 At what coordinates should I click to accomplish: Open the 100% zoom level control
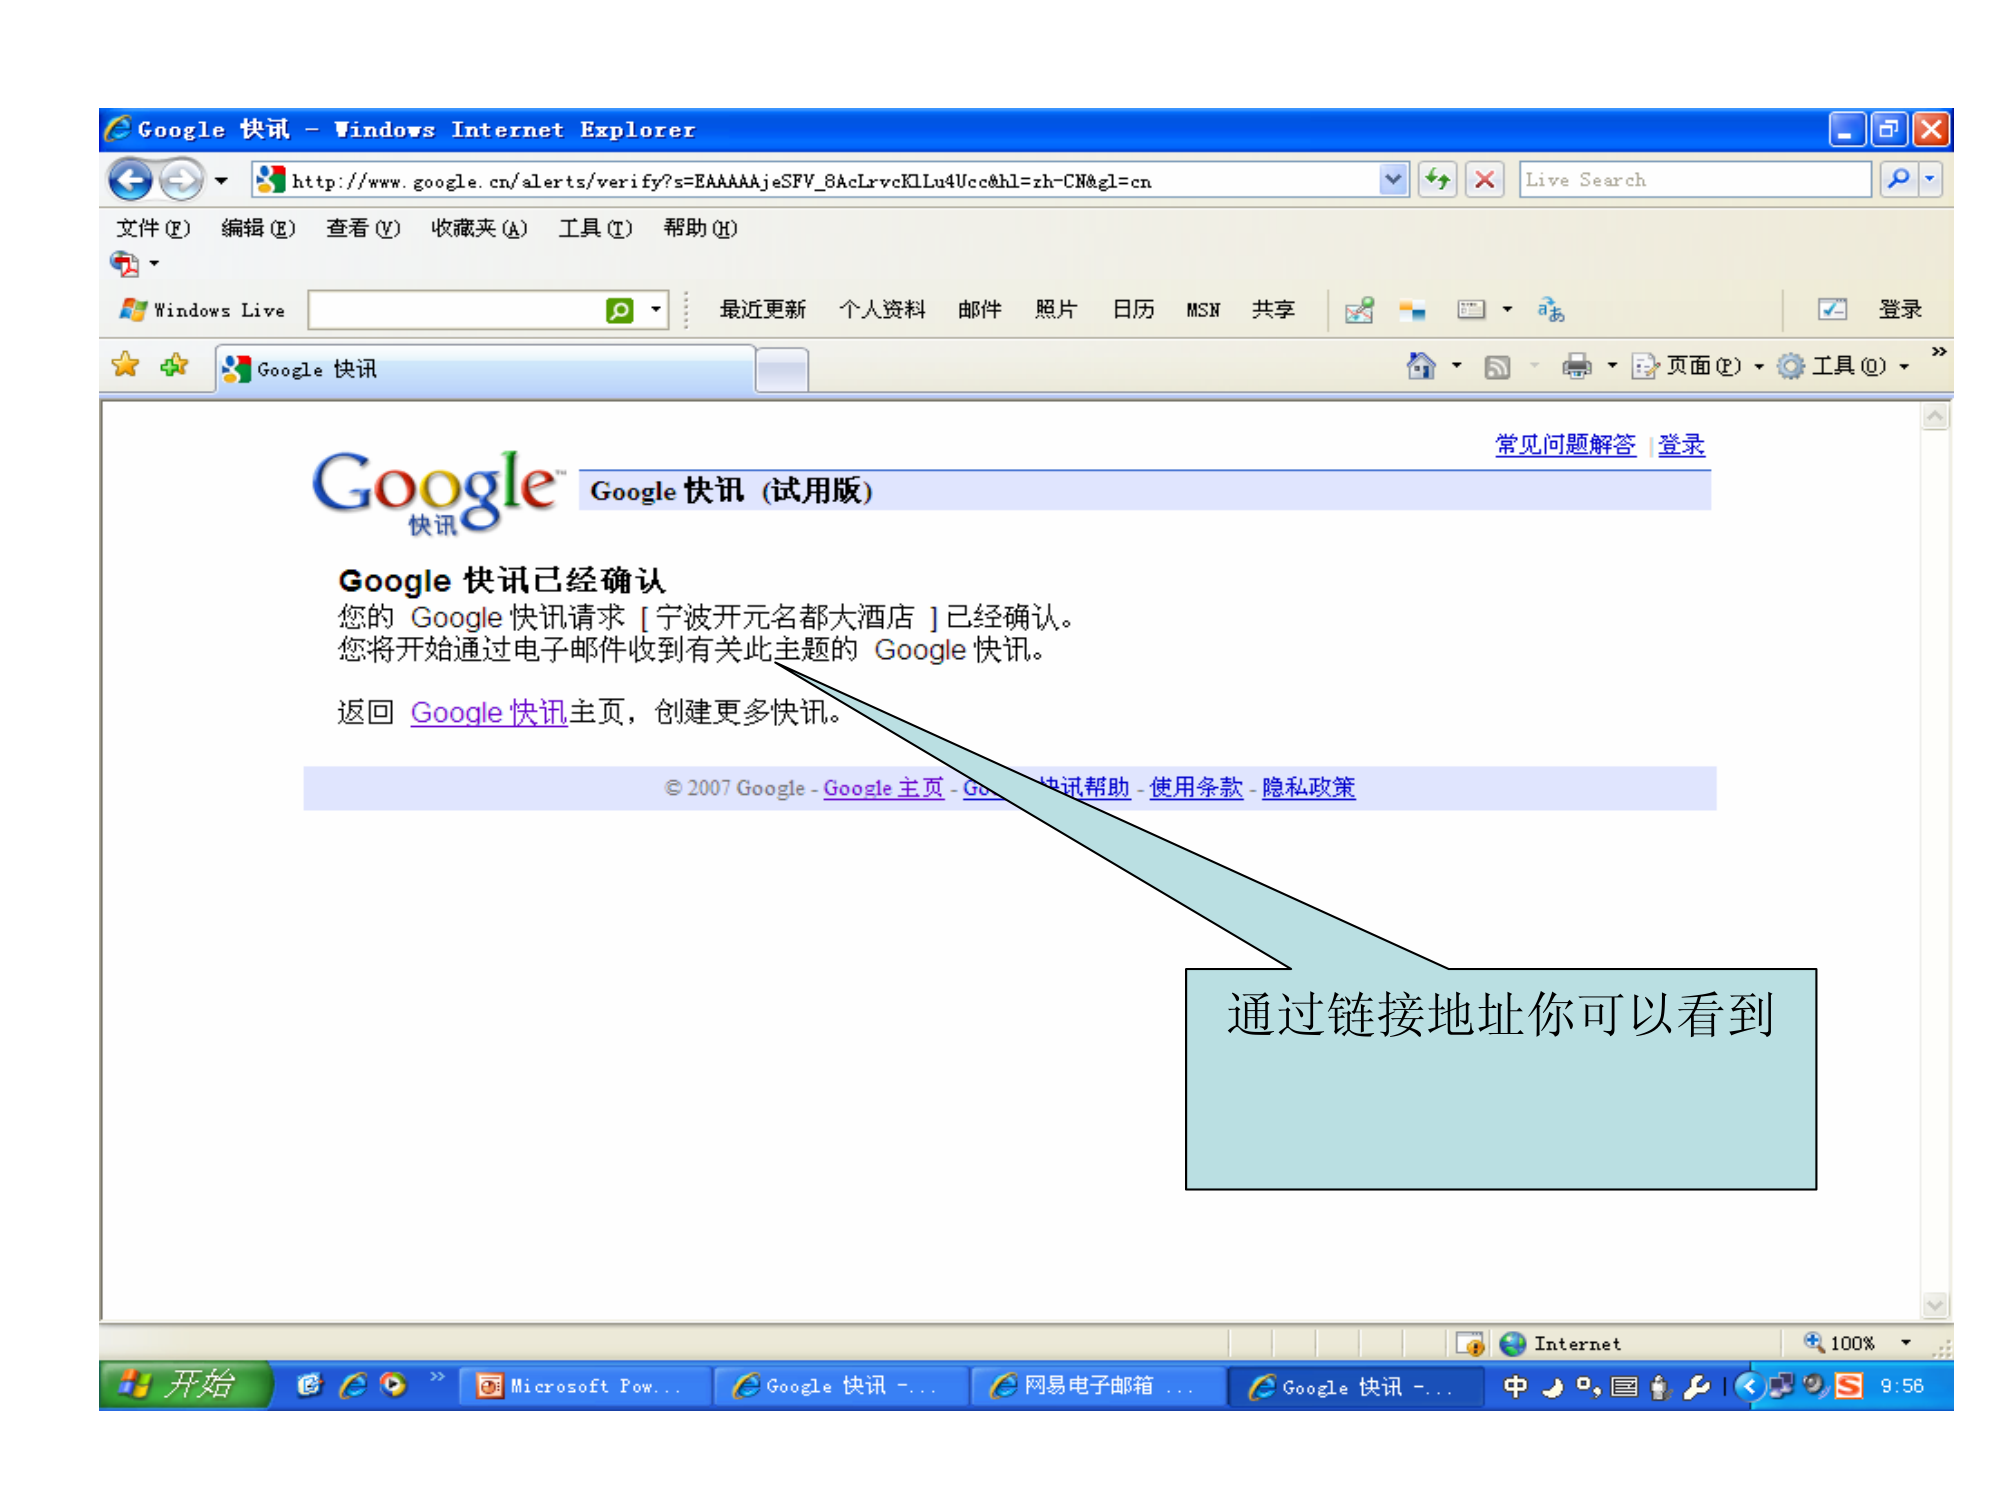[1858, 1343]
